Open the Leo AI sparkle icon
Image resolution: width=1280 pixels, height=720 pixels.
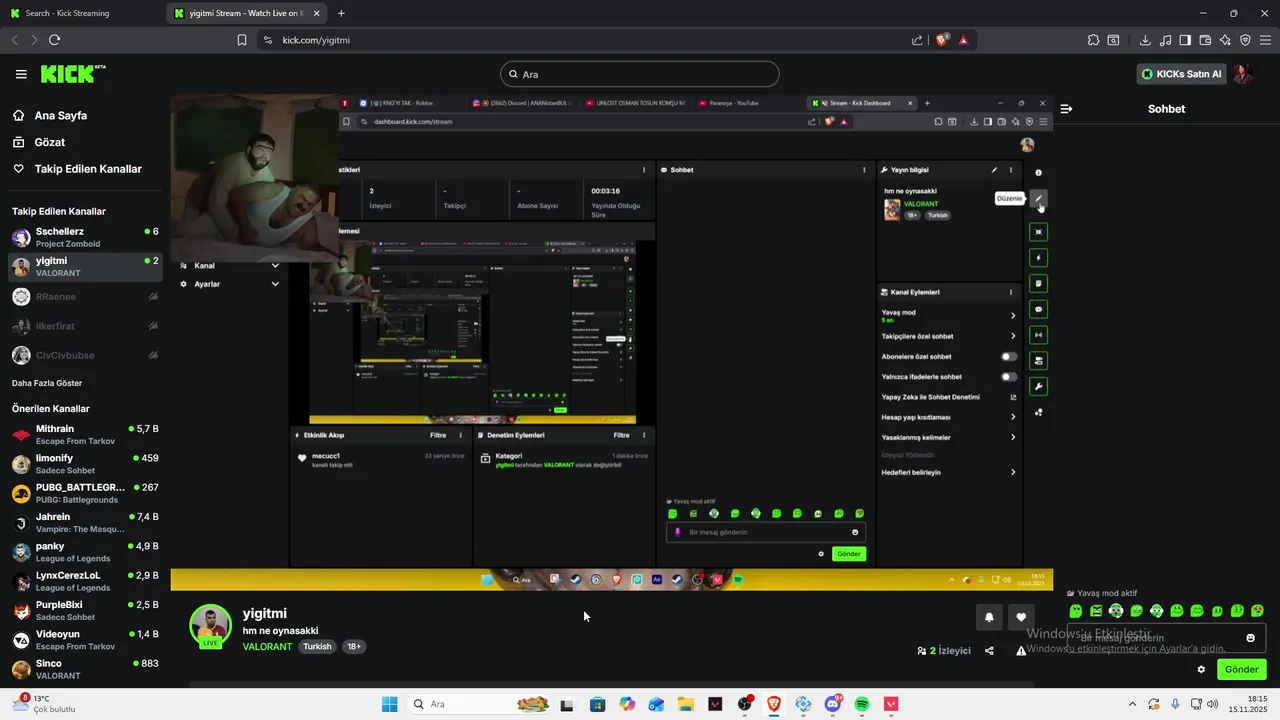point(1225,40)
